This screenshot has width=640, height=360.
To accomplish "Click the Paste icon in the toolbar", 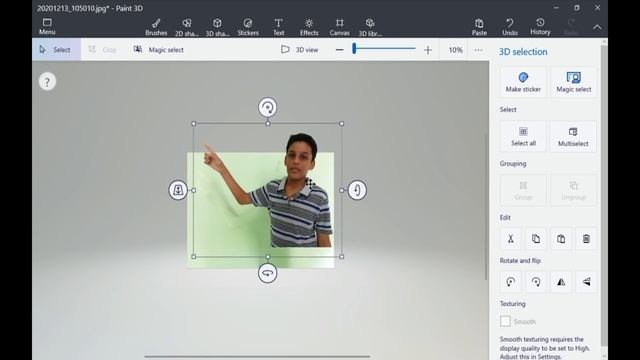I will [x=479, y=27].
